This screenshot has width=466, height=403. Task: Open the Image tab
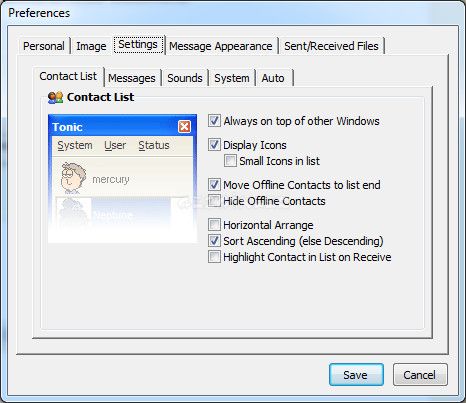click(x=91, y=46)
